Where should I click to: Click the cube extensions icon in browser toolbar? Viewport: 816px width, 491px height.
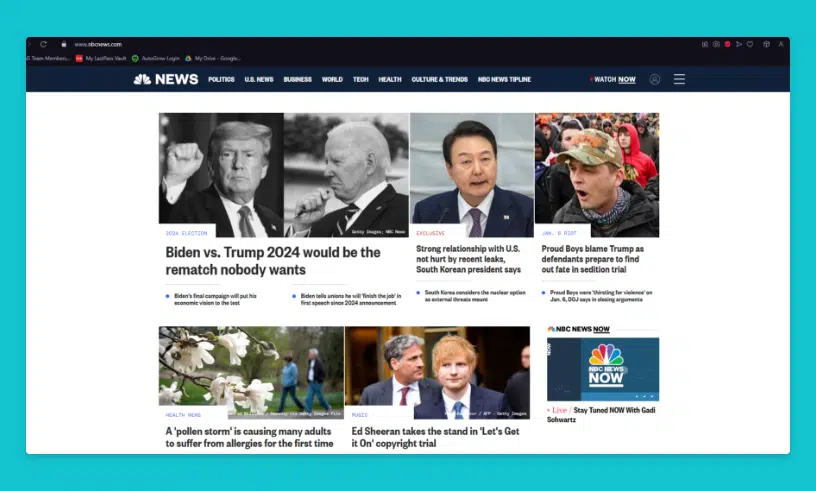tap(766, 44)
